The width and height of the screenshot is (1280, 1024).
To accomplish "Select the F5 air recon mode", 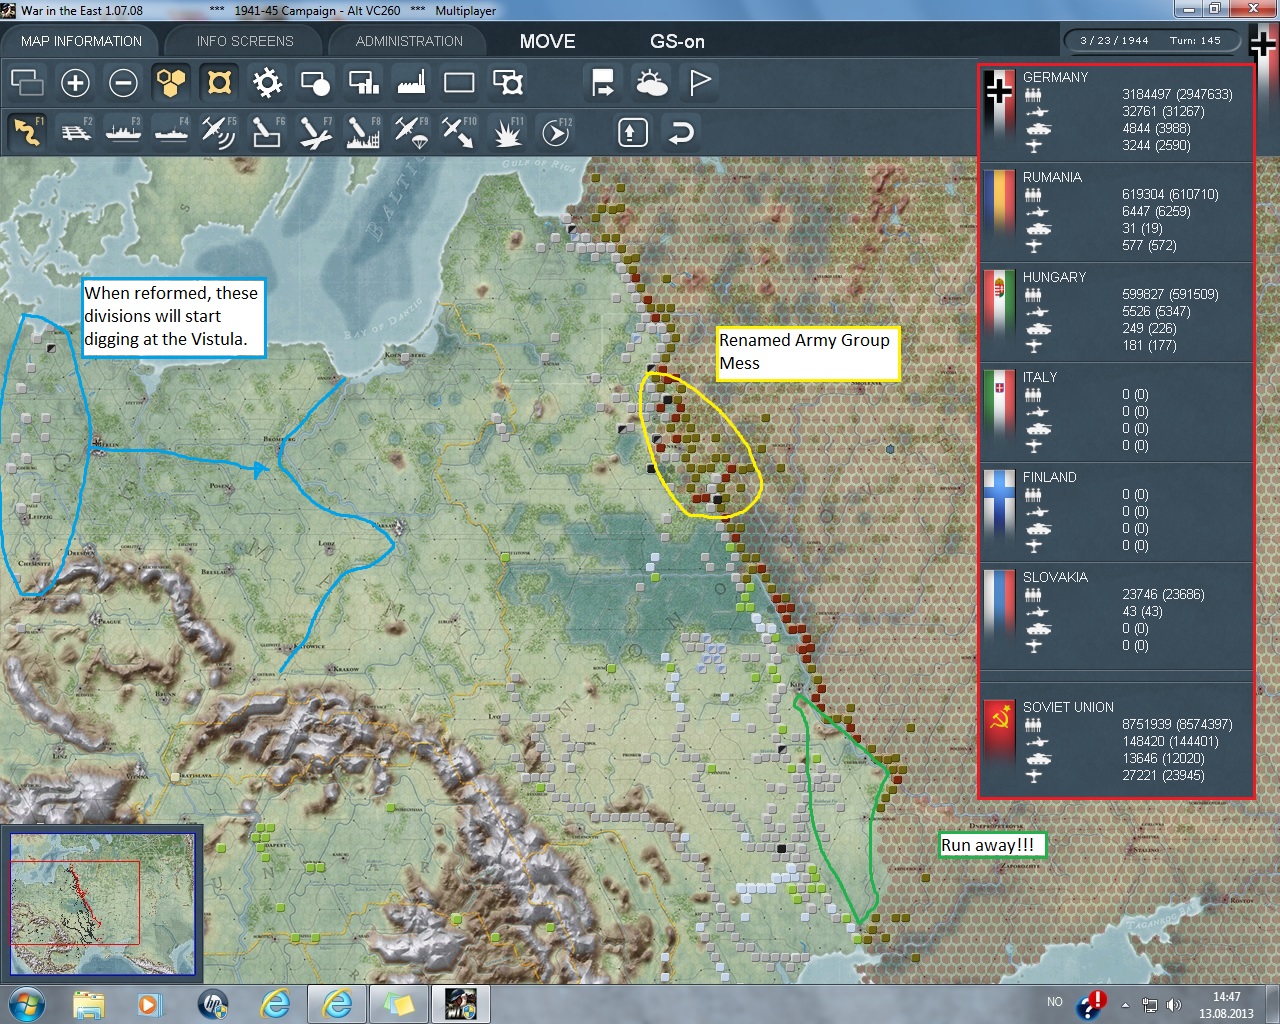I will point(219,132).
